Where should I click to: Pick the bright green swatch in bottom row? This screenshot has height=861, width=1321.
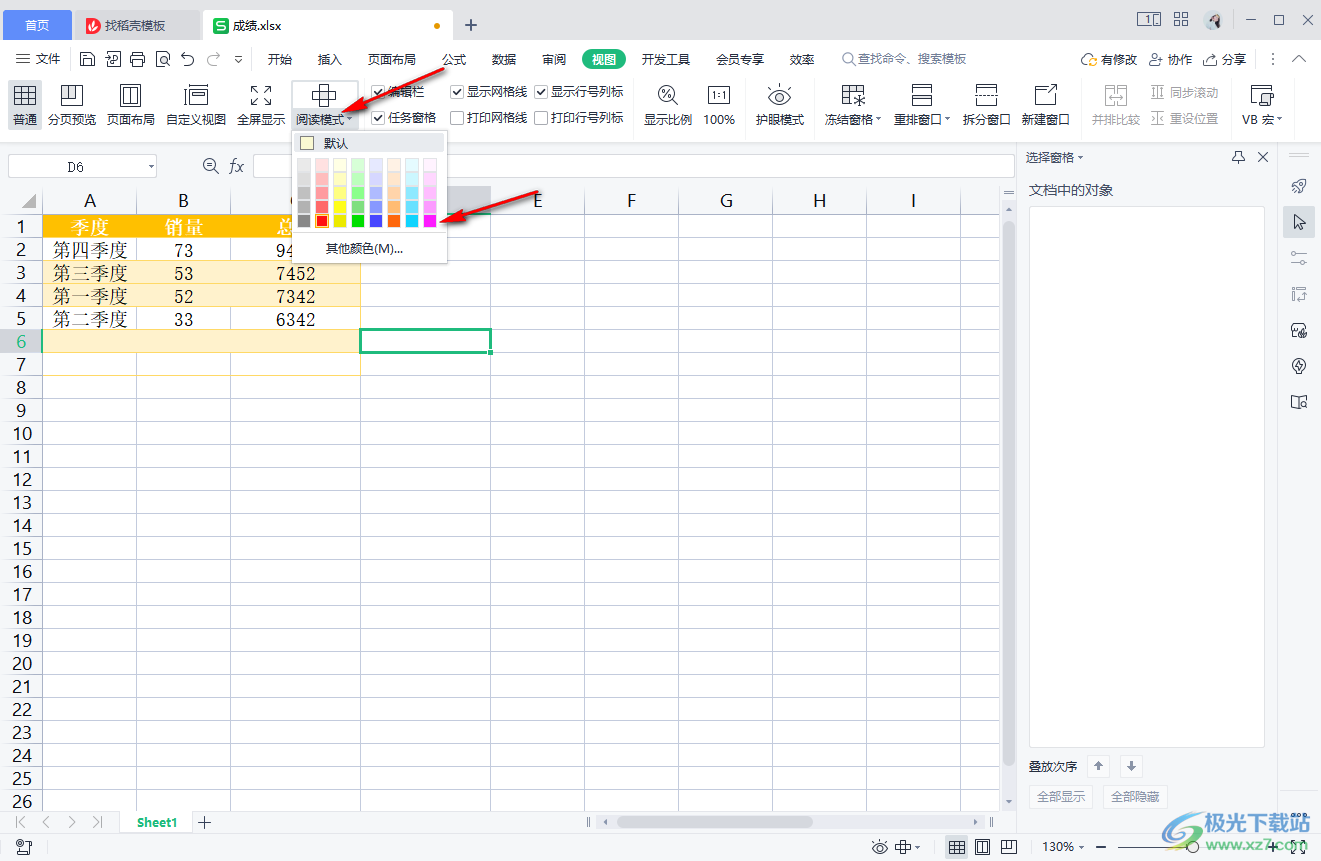pos(358,221)
